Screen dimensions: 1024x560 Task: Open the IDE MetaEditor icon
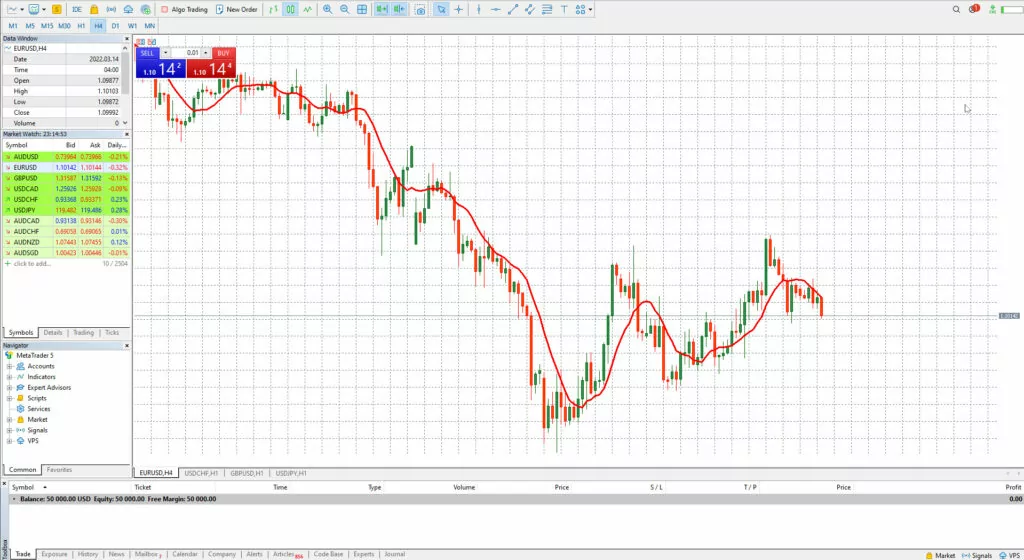[76, 9]
